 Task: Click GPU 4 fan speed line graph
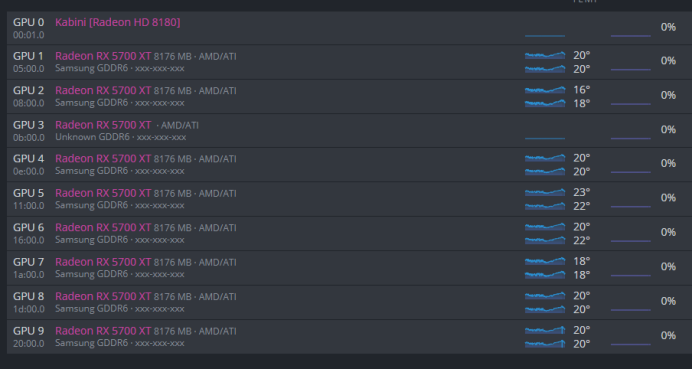tap(631, 172)
